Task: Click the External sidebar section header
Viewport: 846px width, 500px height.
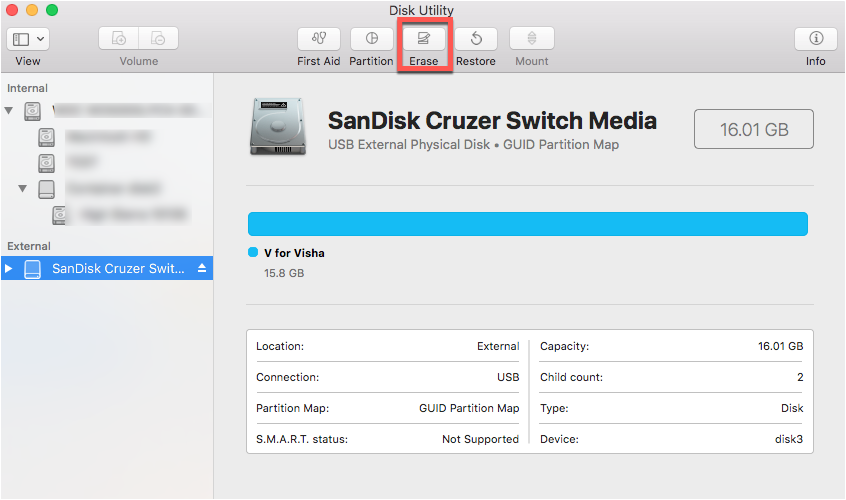Action: 29,246
